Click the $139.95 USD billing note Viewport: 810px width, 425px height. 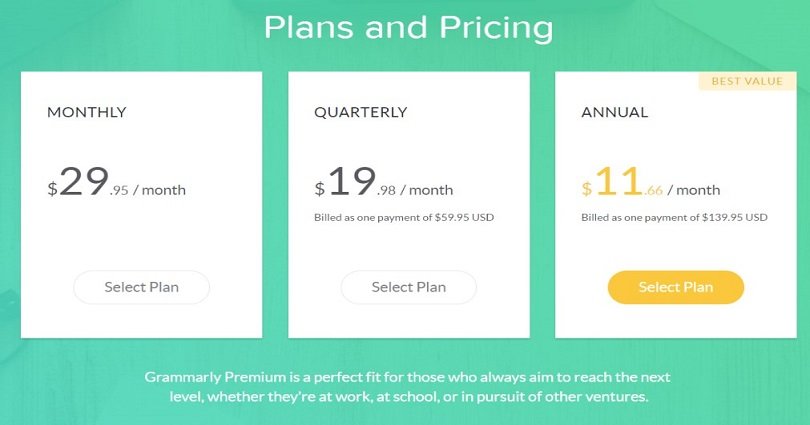(674, 217)
